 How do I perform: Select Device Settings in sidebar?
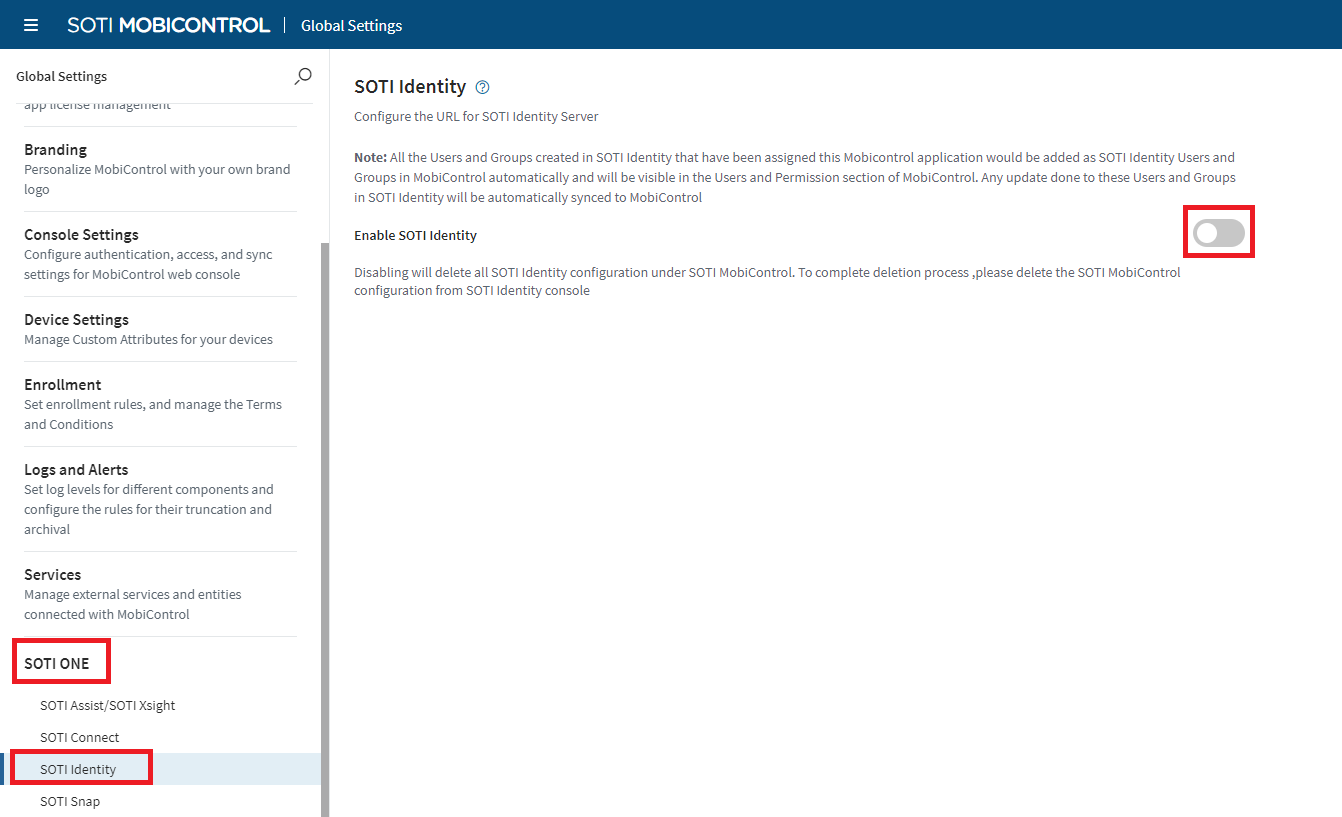pos(76,319)
